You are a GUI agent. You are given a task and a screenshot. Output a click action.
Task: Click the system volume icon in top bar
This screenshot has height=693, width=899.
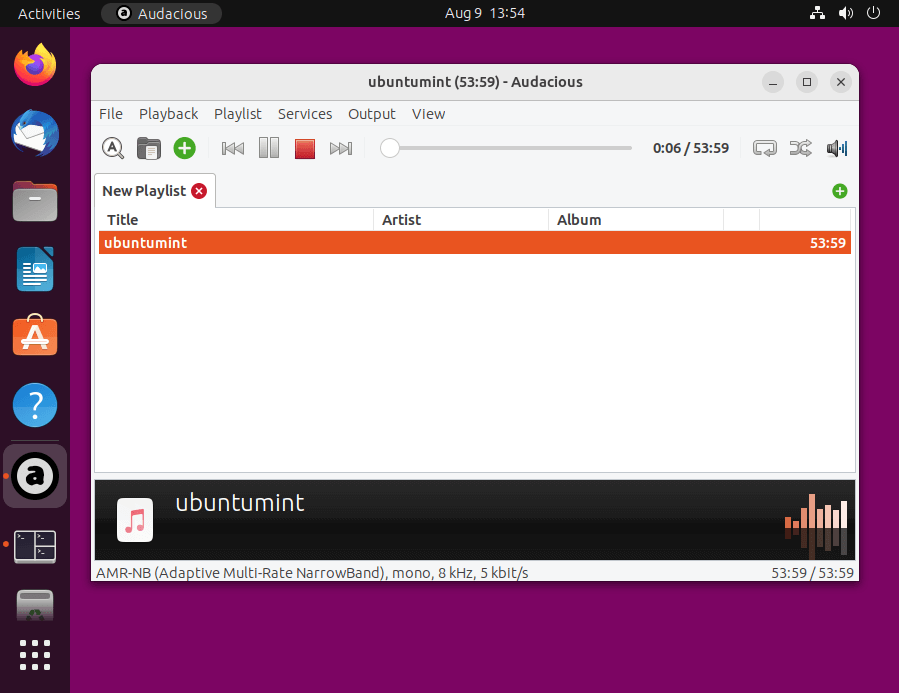tap(846, 13)
